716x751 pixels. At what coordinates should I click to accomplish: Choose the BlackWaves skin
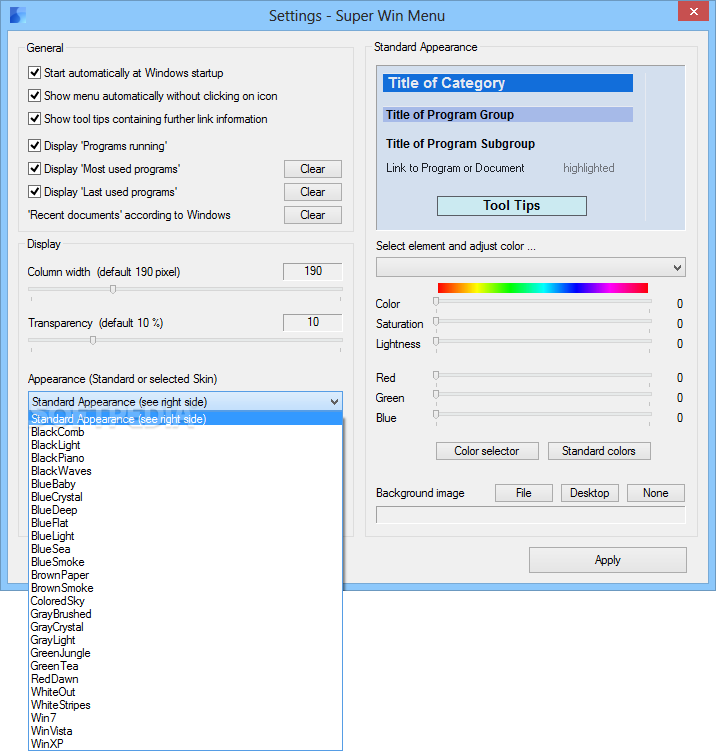point(186,471)
